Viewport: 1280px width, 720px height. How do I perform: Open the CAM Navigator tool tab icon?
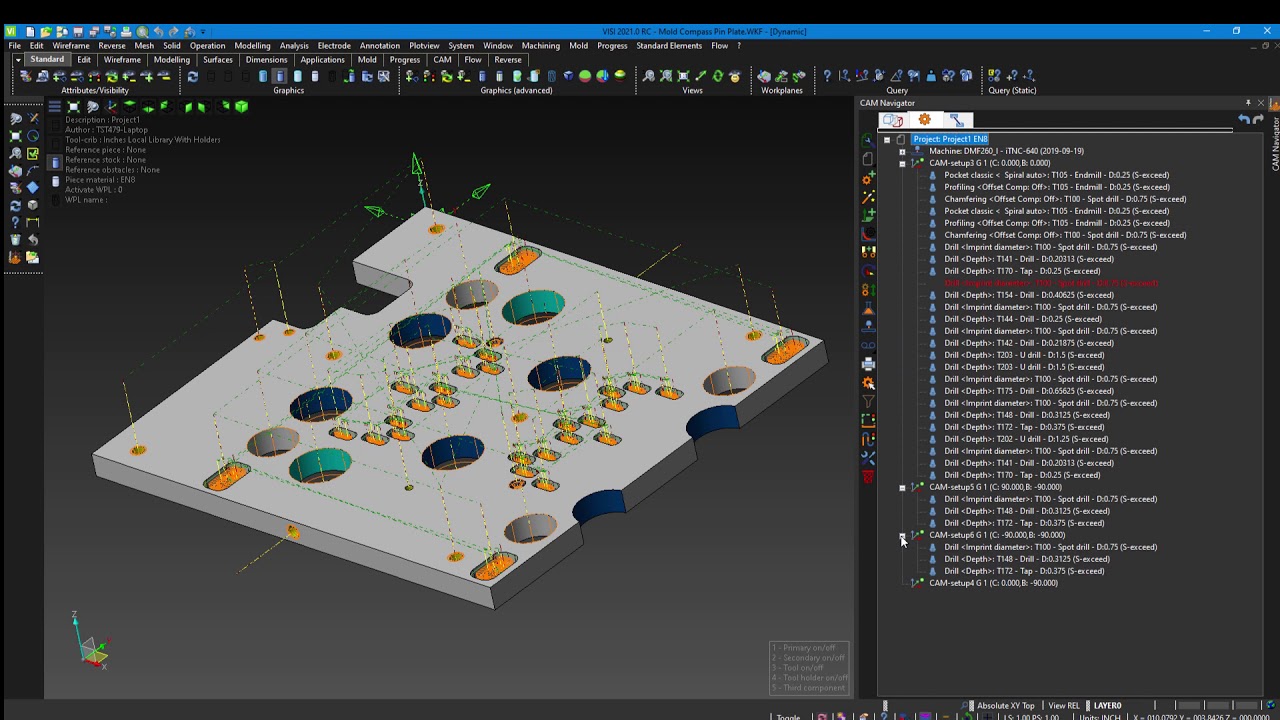tap(956, 120)
